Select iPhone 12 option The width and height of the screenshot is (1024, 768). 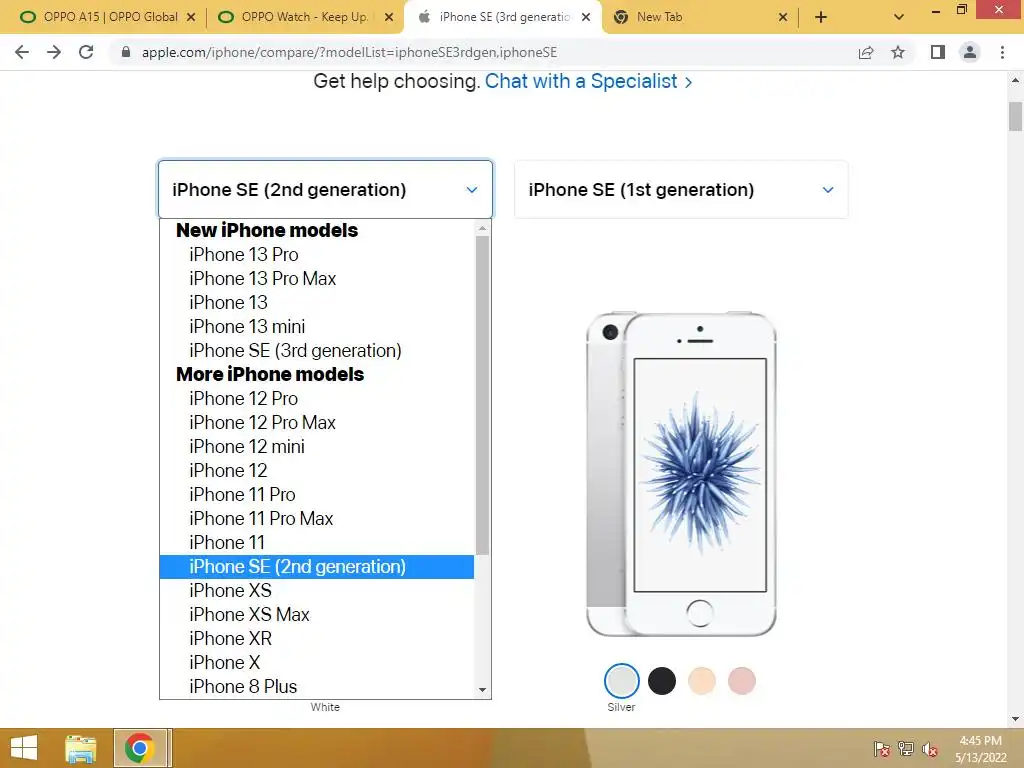pyautogui.click(x=317, y=470)
